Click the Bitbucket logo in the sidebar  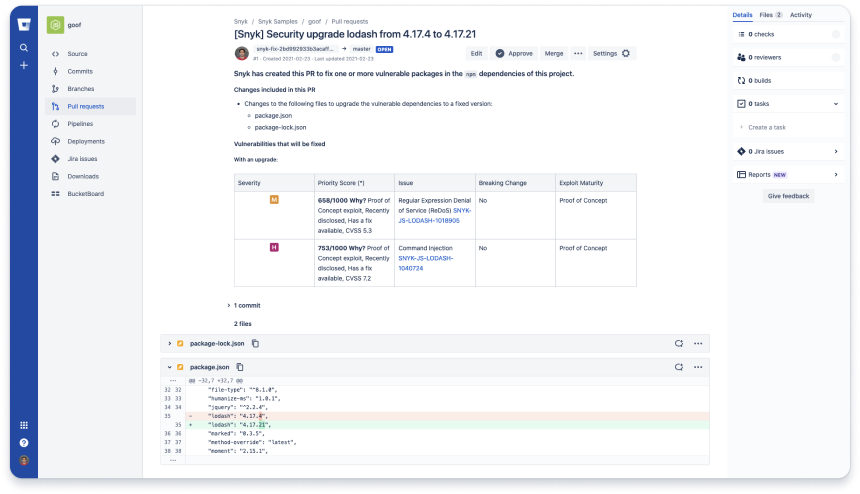click(23, 26)
